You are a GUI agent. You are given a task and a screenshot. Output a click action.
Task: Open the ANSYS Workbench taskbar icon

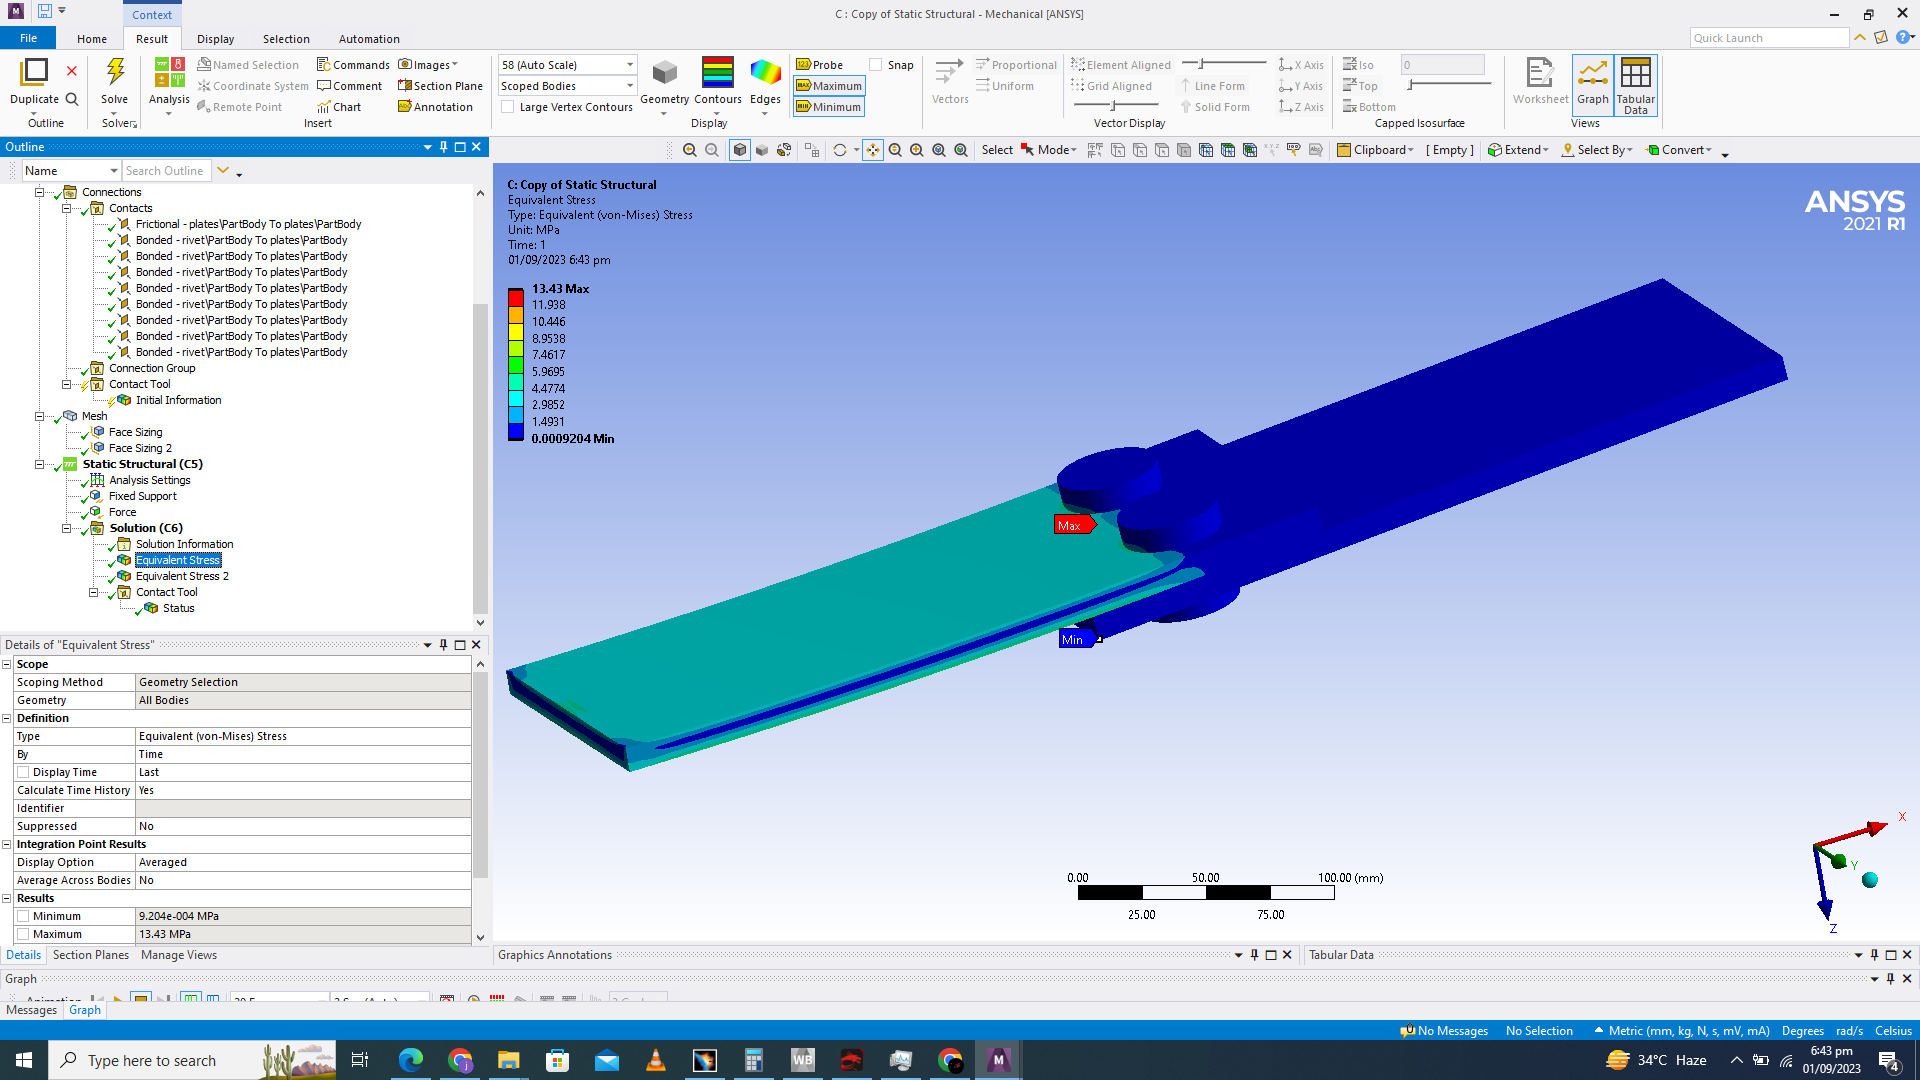click(803, 1060)
